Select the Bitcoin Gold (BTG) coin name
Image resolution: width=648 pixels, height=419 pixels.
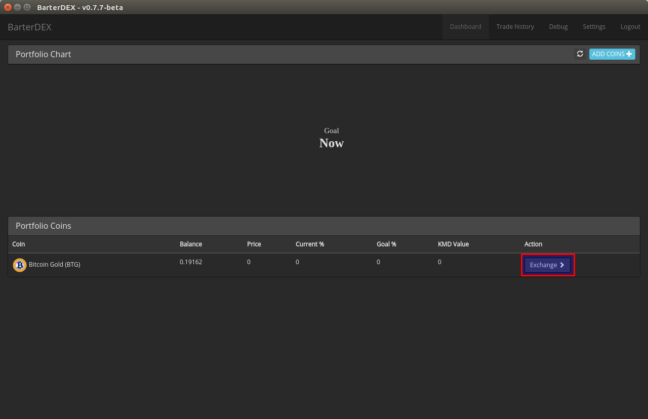click(x=54, y=264)
